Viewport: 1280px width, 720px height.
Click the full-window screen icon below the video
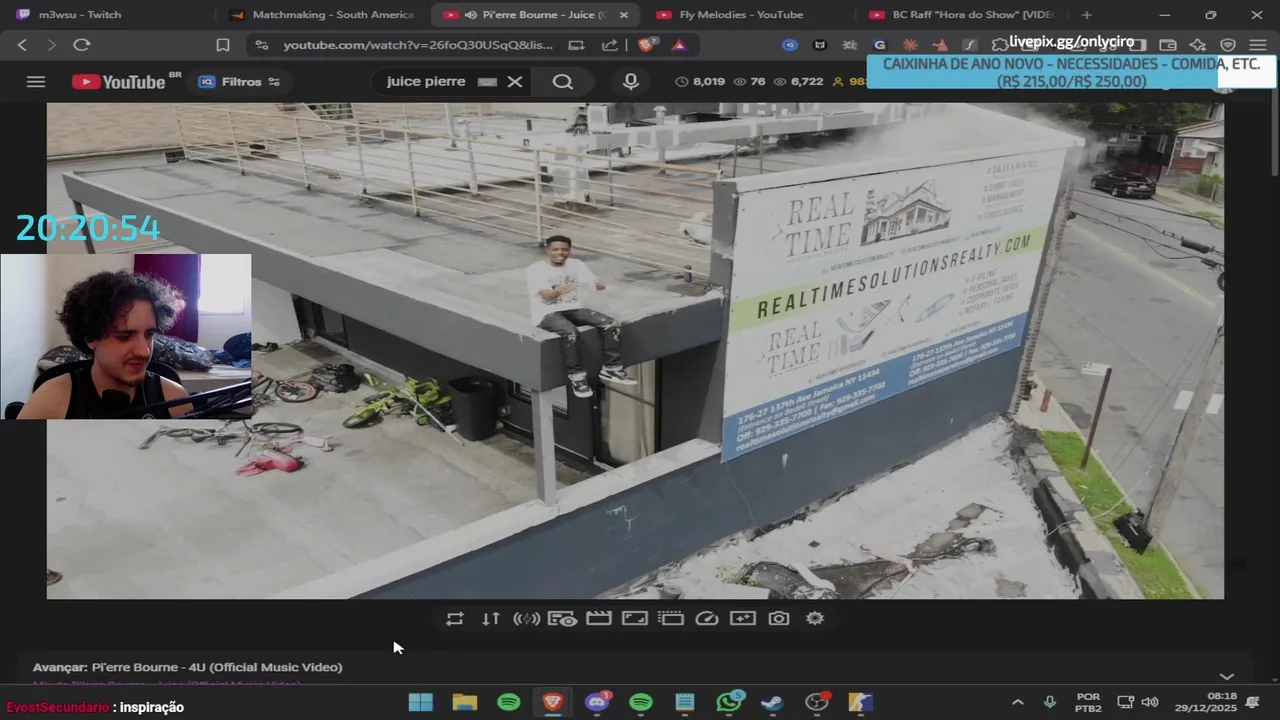[x=635, y=619]
